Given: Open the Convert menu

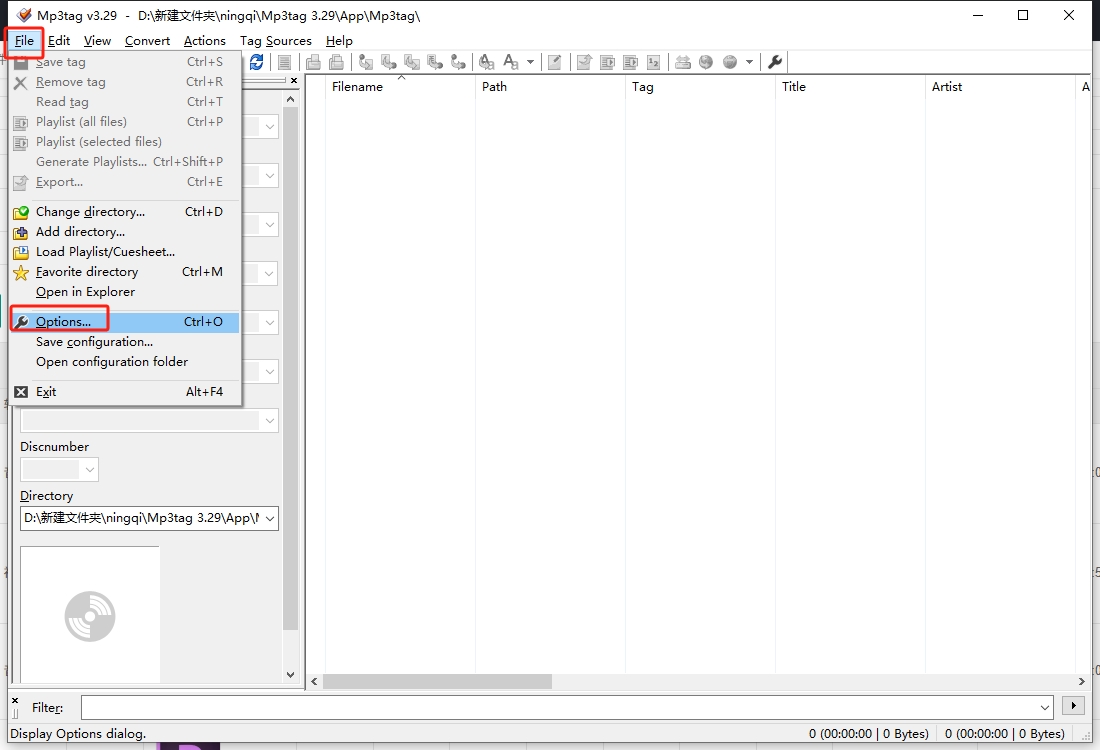Looking at the screenshot, I should pyautogui.click(x=147, y=41).
